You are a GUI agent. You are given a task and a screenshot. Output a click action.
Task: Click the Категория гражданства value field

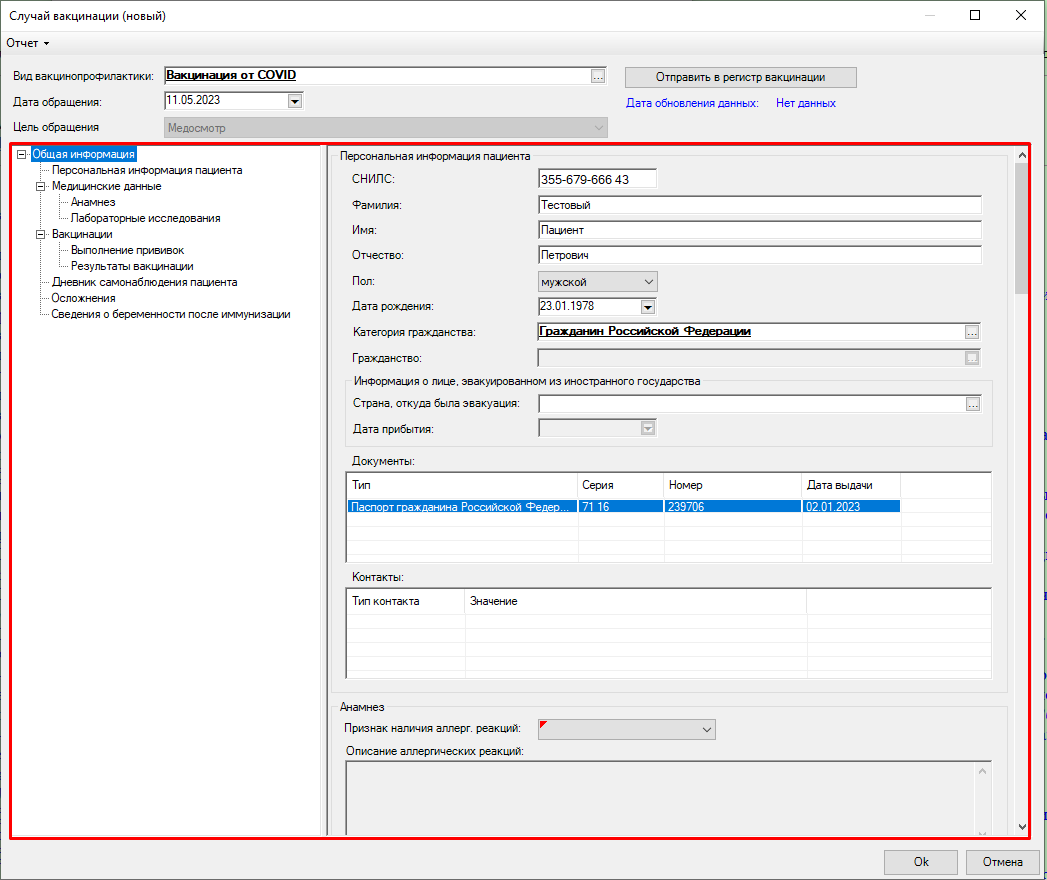pyautogui.click(x=751, y=332)
